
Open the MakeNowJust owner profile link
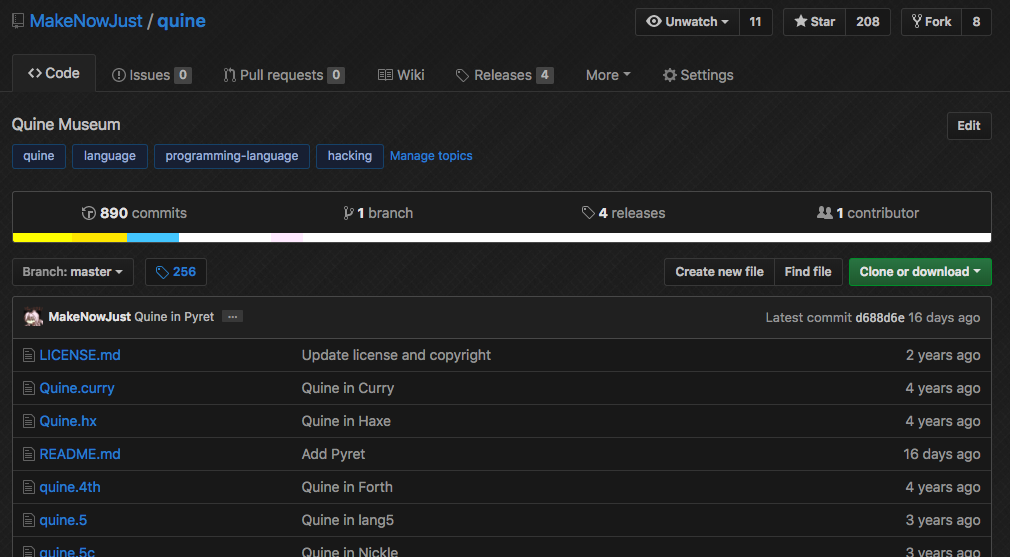tap(86, 21)
